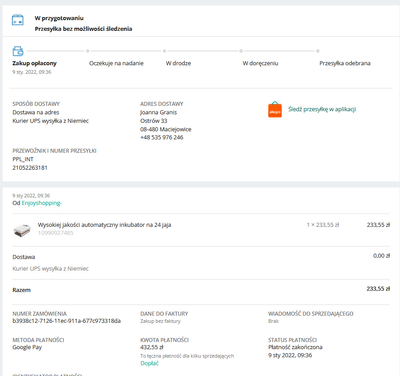
Task: Click postal line 08-480 Maciejowice
Action: click(x=166, y=129)
